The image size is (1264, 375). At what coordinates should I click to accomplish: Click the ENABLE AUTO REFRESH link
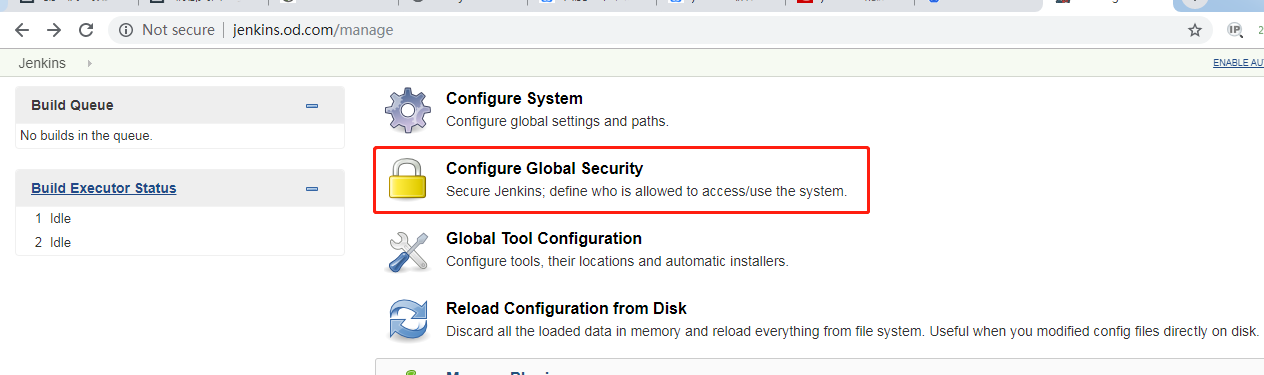point(1238,63)
